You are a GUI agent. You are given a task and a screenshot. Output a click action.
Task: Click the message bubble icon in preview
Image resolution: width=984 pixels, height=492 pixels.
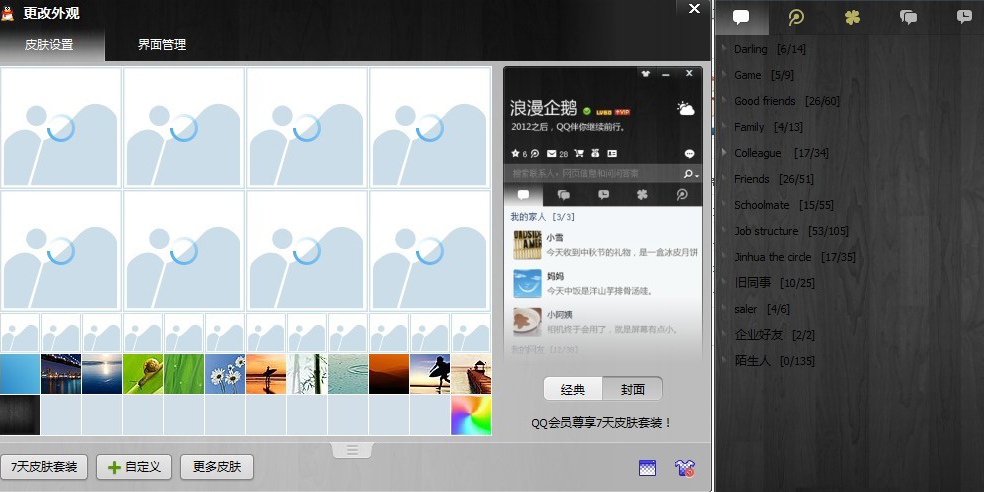[689, 154]
